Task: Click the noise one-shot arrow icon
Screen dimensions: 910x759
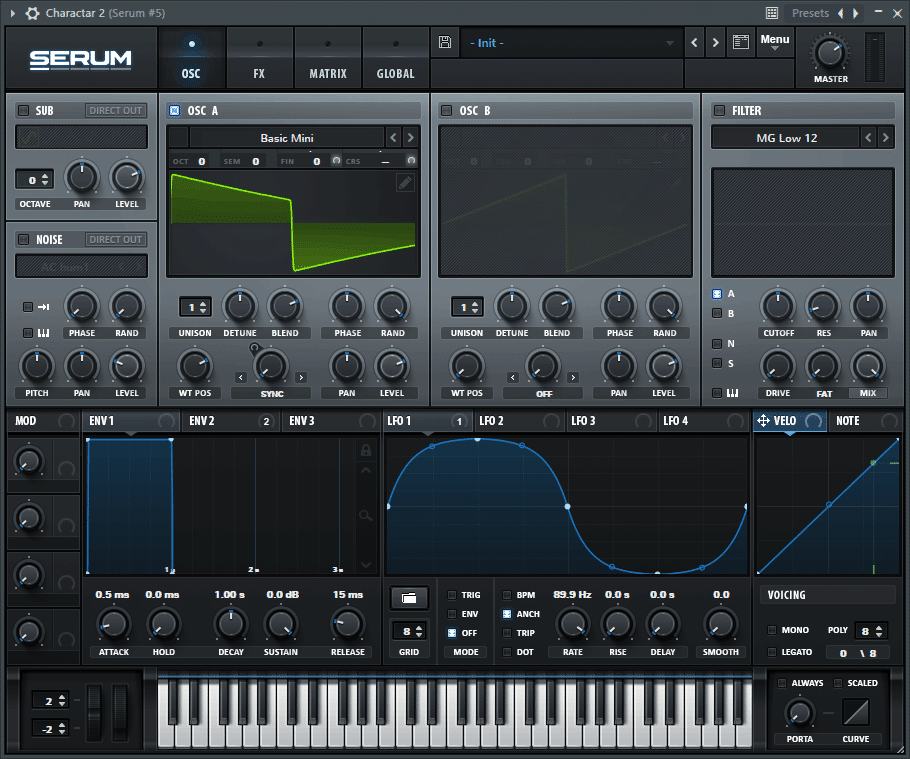Action: tap(44, 307)
